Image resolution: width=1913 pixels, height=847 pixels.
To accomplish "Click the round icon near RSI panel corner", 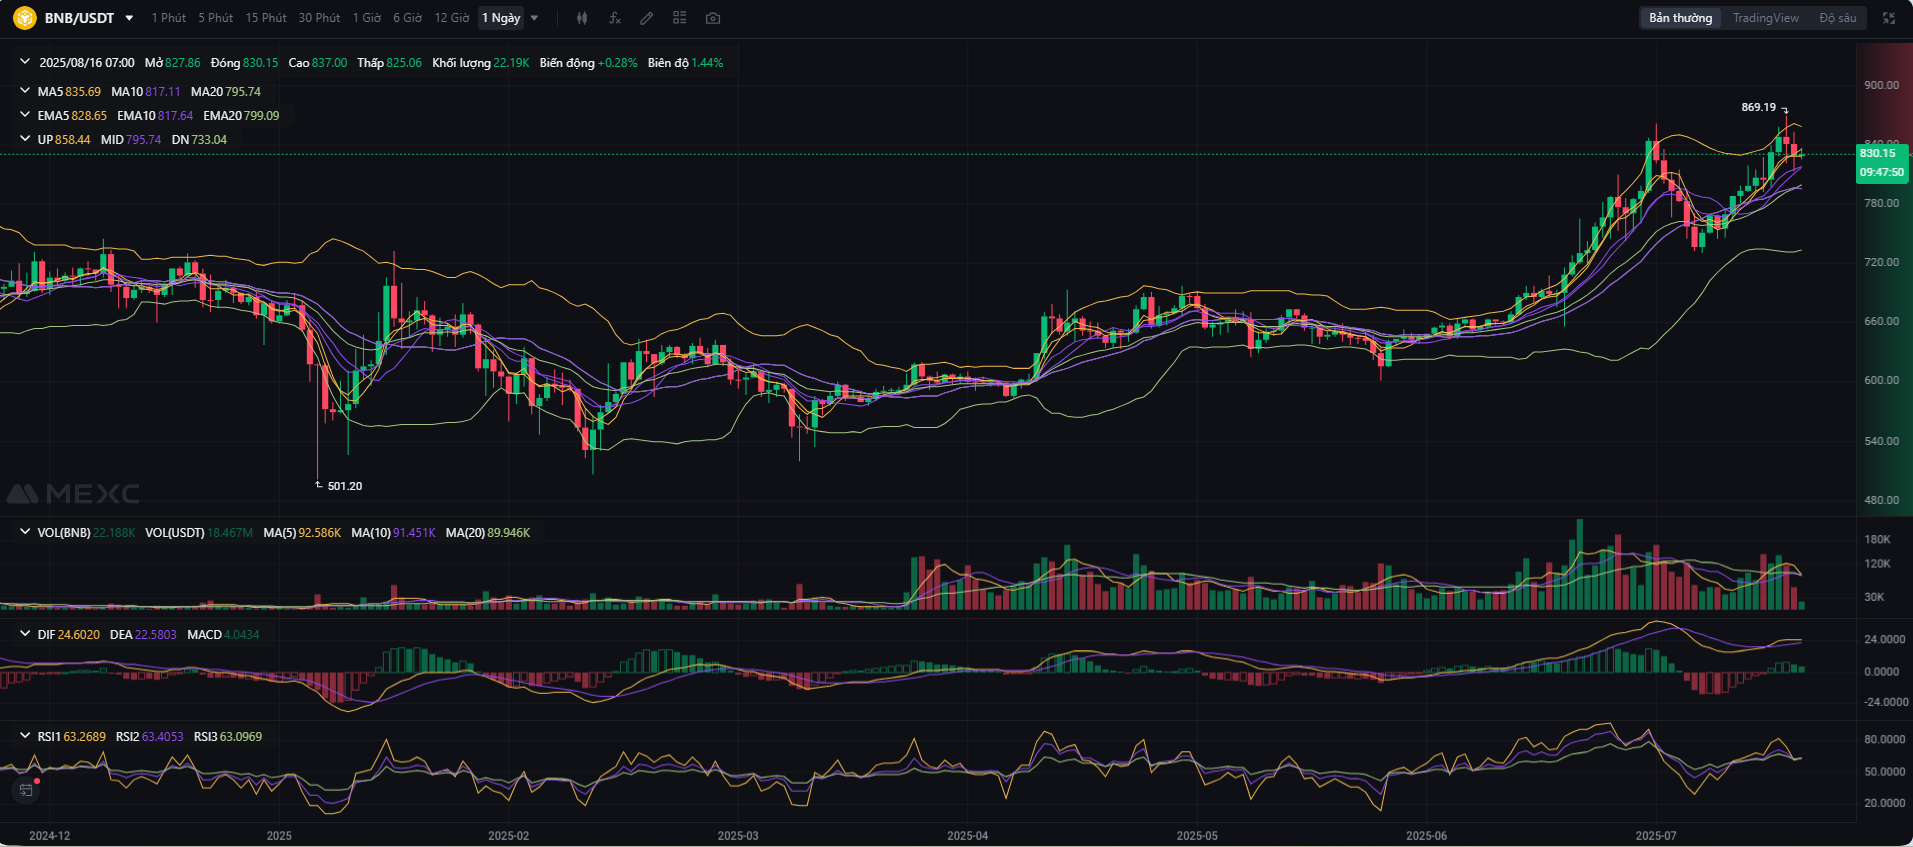I will 26,790.
